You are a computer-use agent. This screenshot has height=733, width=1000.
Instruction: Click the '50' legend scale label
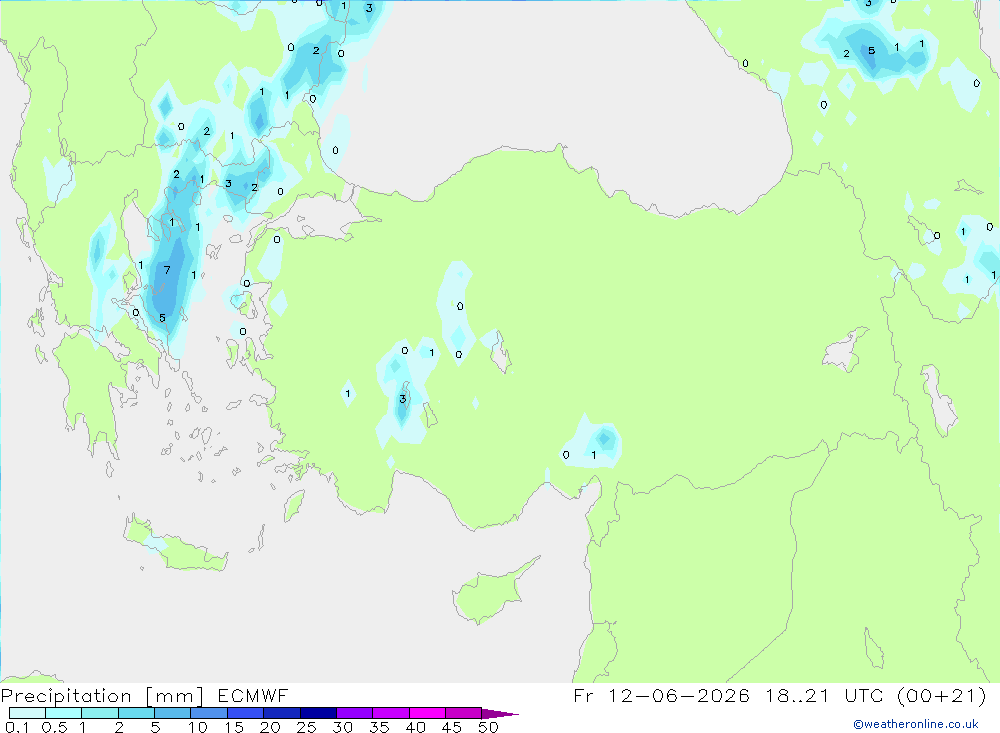click(488, 727)
